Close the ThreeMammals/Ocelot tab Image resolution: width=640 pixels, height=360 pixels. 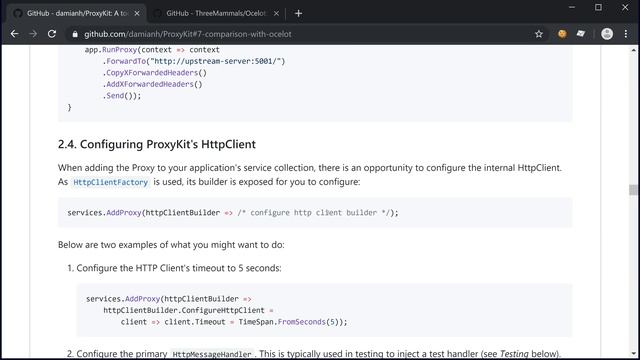point(276,13)
